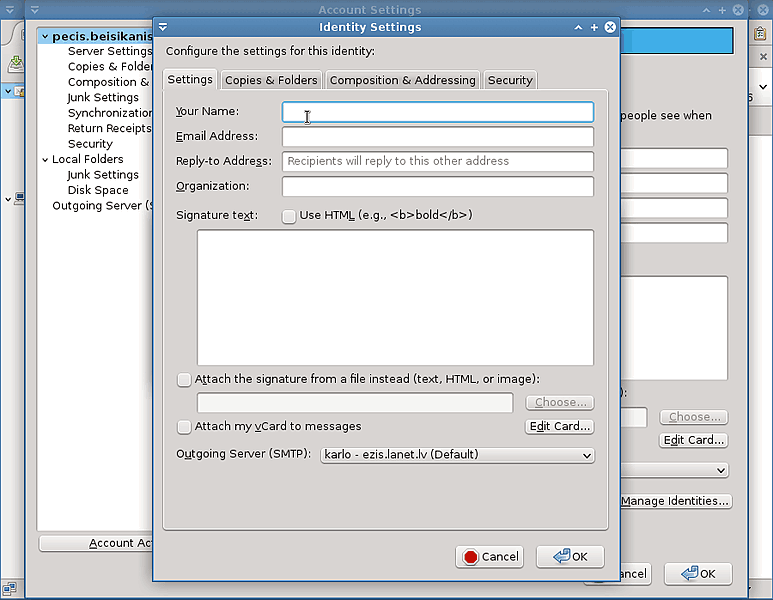Click the Reply-to Address field
This screenshot has height=600, width=773.
coord(438,161)
